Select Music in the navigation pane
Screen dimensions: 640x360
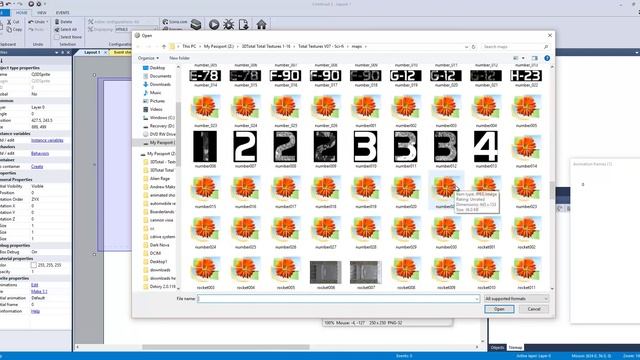coord(155,93)
